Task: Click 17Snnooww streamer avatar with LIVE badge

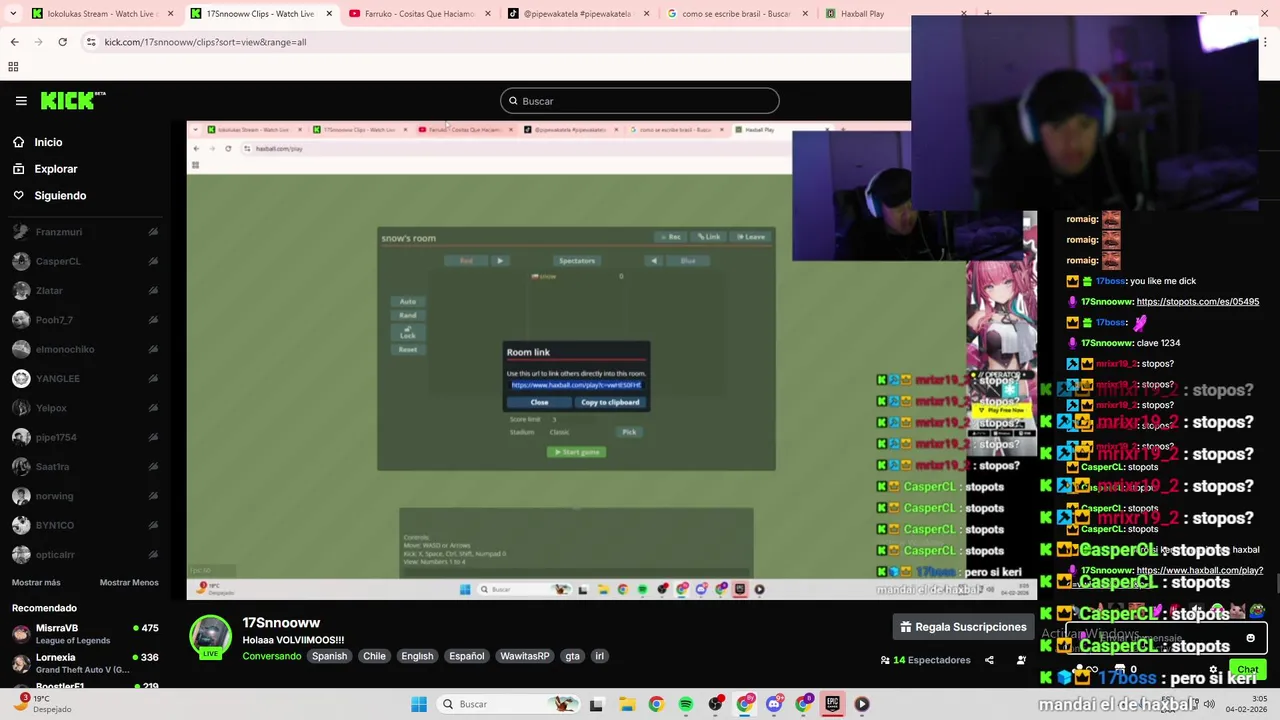Action: pos(210,637)
